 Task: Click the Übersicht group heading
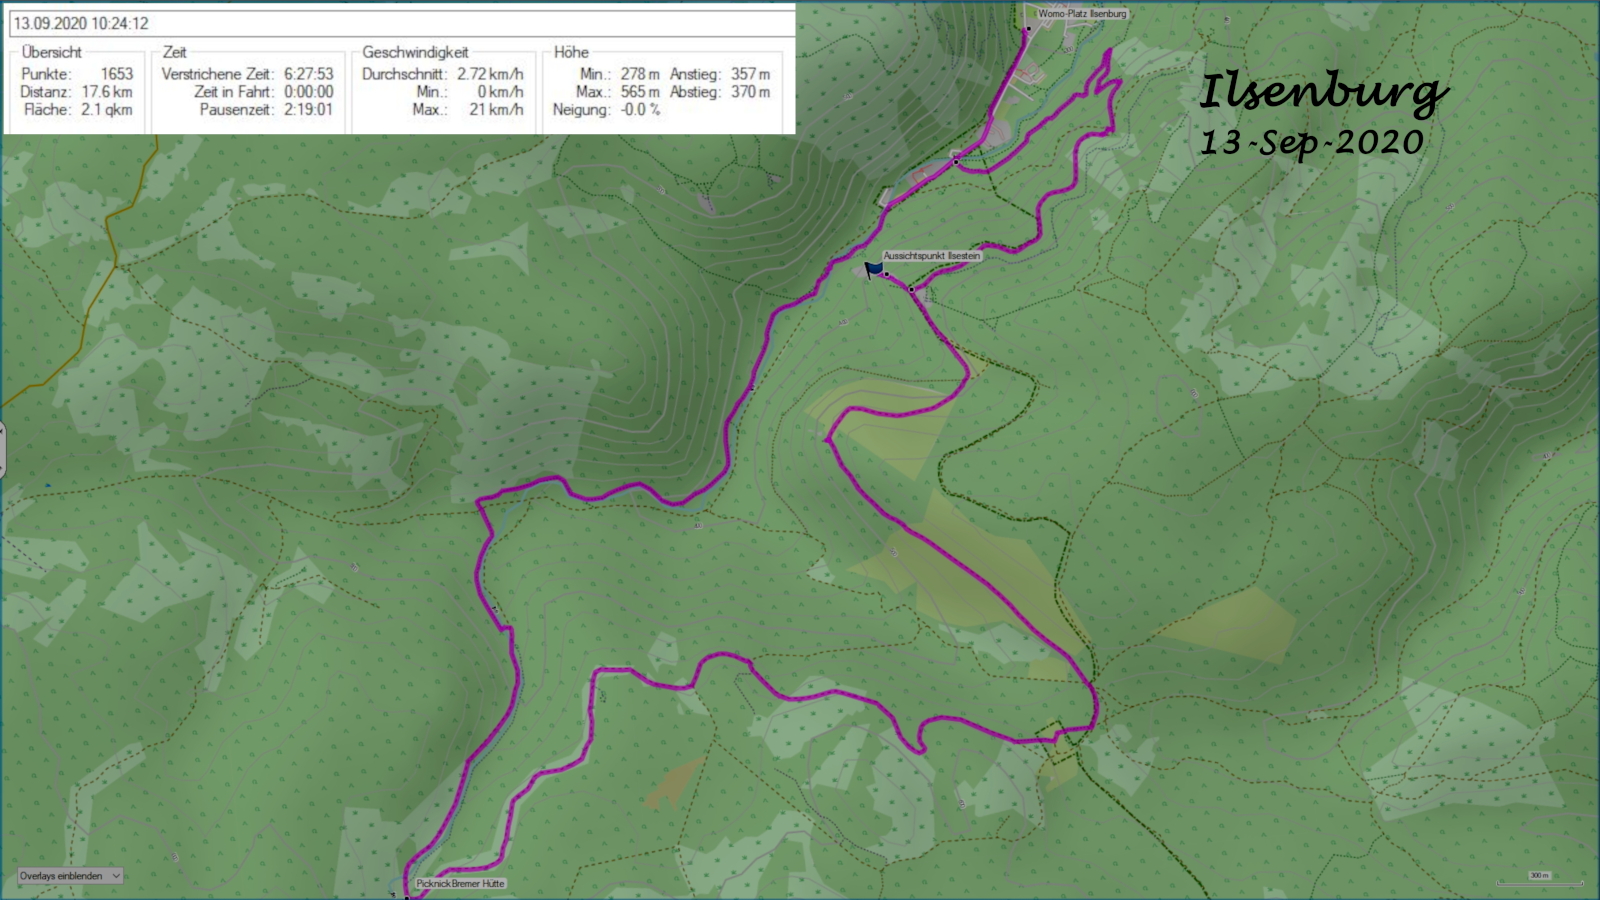click(52, 52)
